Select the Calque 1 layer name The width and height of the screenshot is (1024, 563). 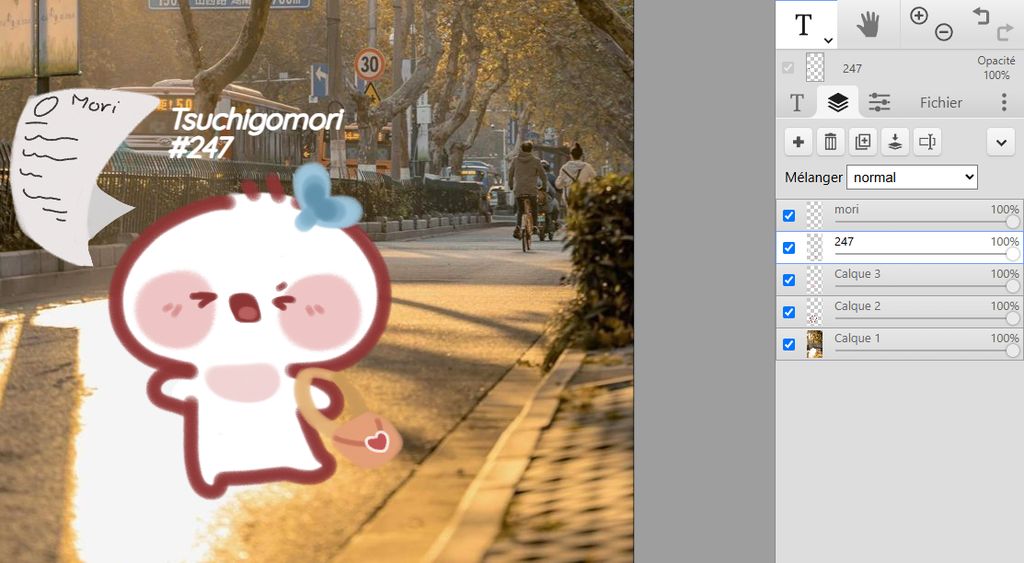[x=857, y=338]
